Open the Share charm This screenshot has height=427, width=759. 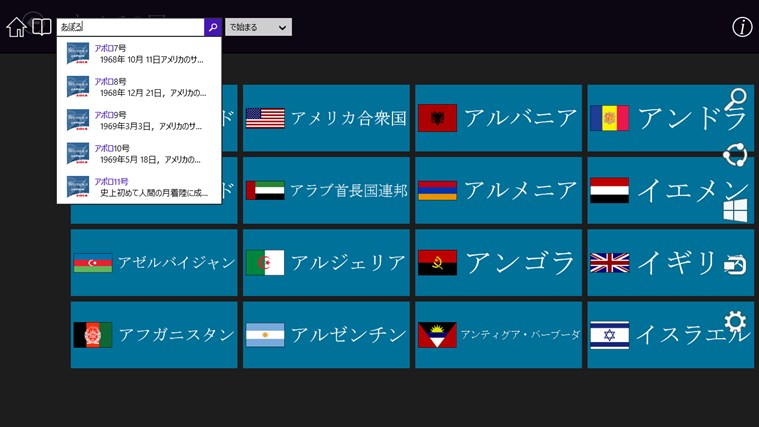click(735, 154)
